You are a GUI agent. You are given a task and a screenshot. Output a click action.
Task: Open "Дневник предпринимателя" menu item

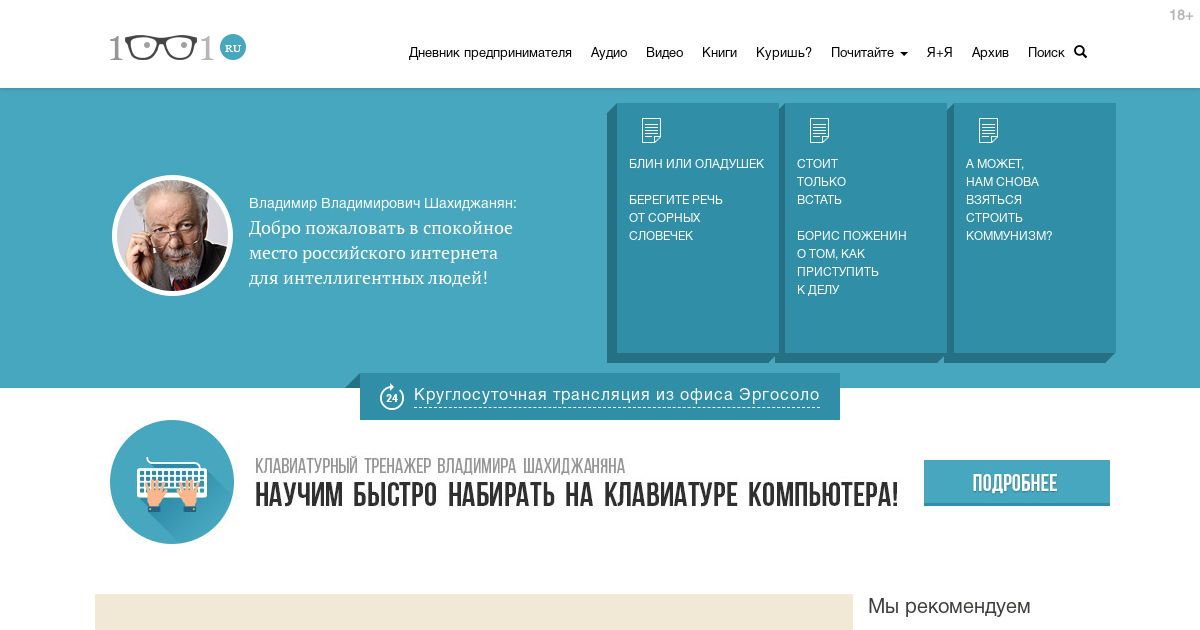490,53
